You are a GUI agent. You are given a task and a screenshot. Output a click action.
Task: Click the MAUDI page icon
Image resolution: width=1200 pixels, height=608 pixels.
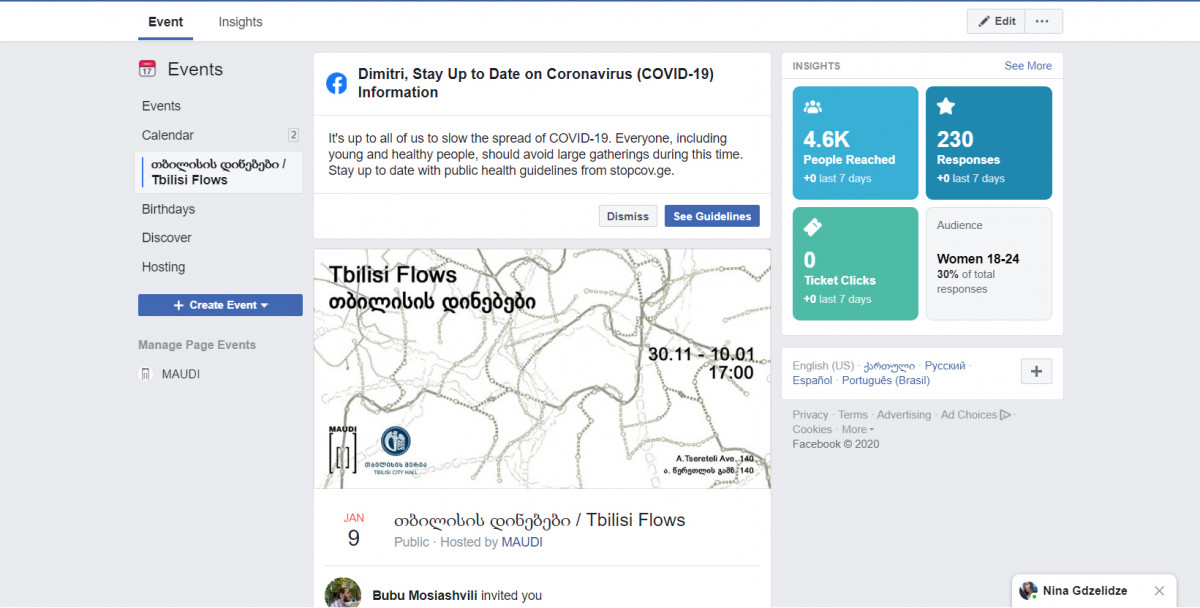[x=146, y=374]
